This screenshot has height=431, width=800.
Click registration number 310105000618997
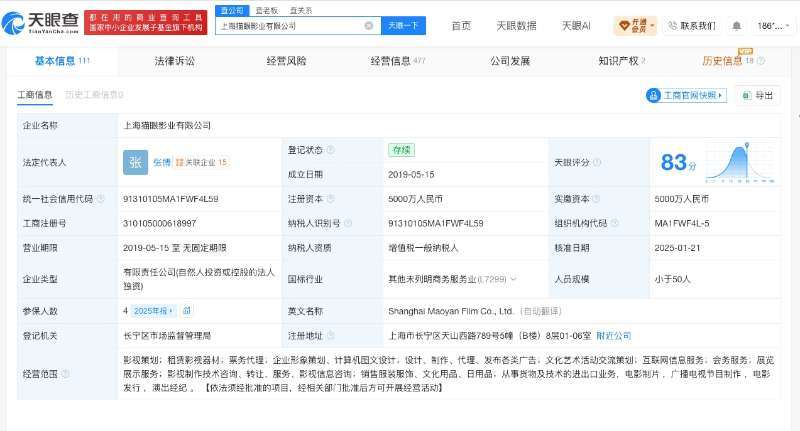coord(160,223)
